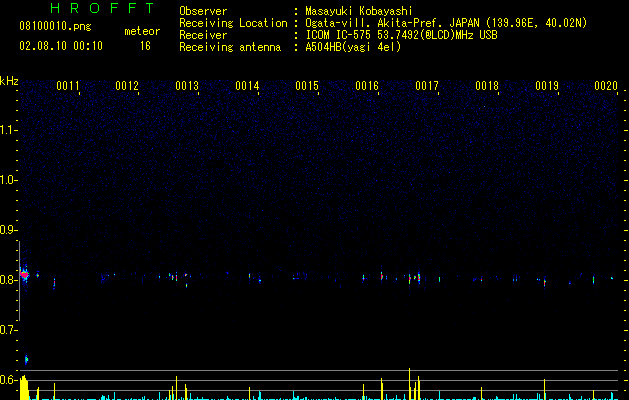Click the 0.6 kHz axis label
This screenshot has height=400, width=629.
pyautogui.click(x=8, y=380)
